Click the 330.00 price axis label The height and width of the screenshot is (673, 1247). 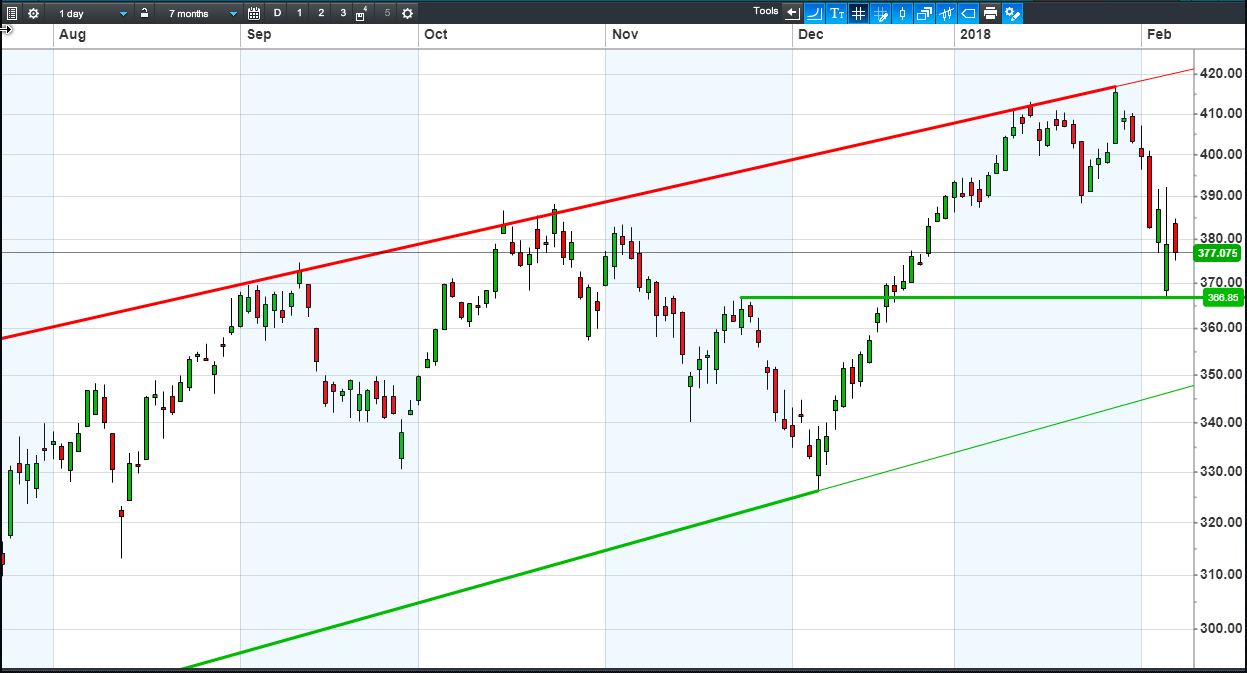point(1221,471)
